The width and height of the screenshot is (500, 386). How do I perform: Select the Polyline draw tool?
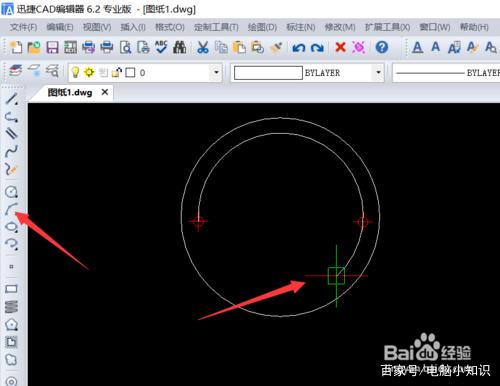pos(12,117)
